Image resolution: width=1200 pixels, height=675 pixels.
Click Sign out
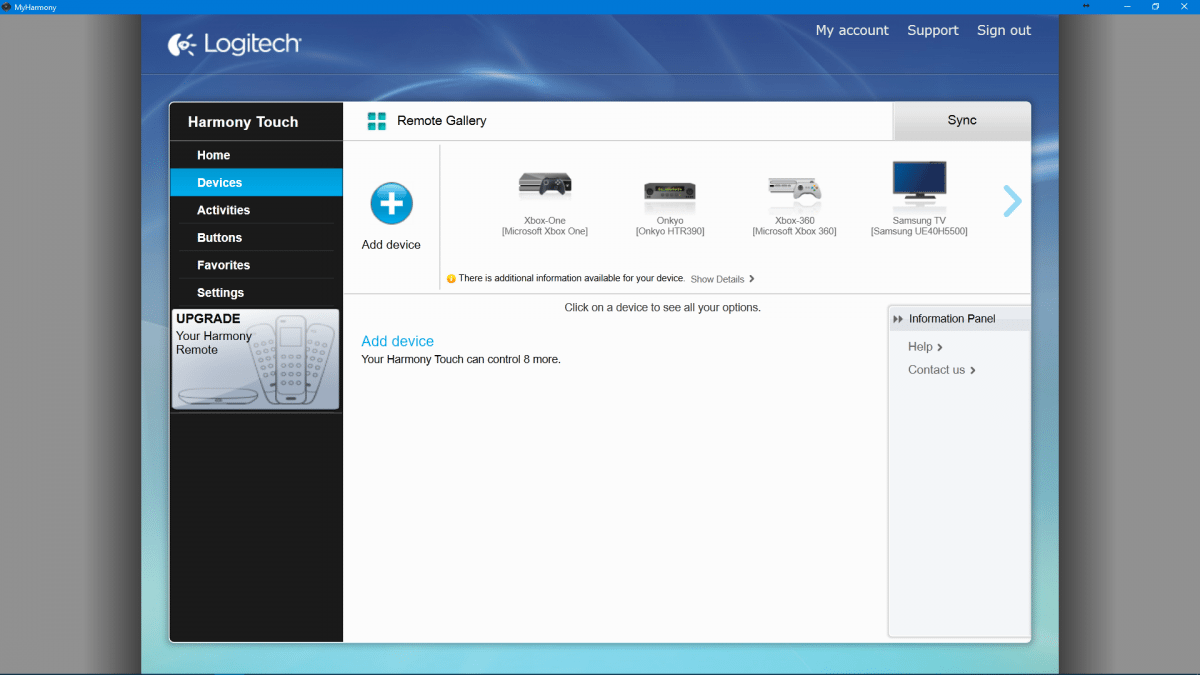[x=1004, y=30]
